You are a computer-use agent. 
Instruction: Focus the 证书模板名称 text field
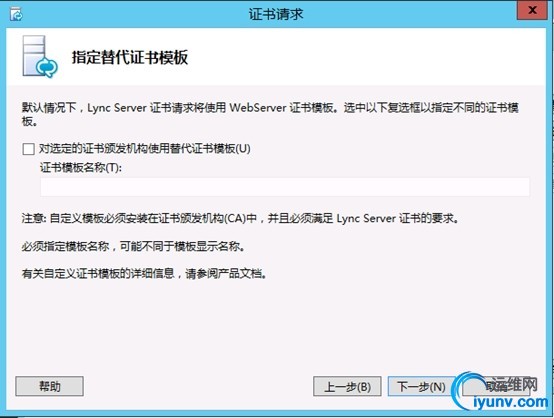(x=285, y=187)
